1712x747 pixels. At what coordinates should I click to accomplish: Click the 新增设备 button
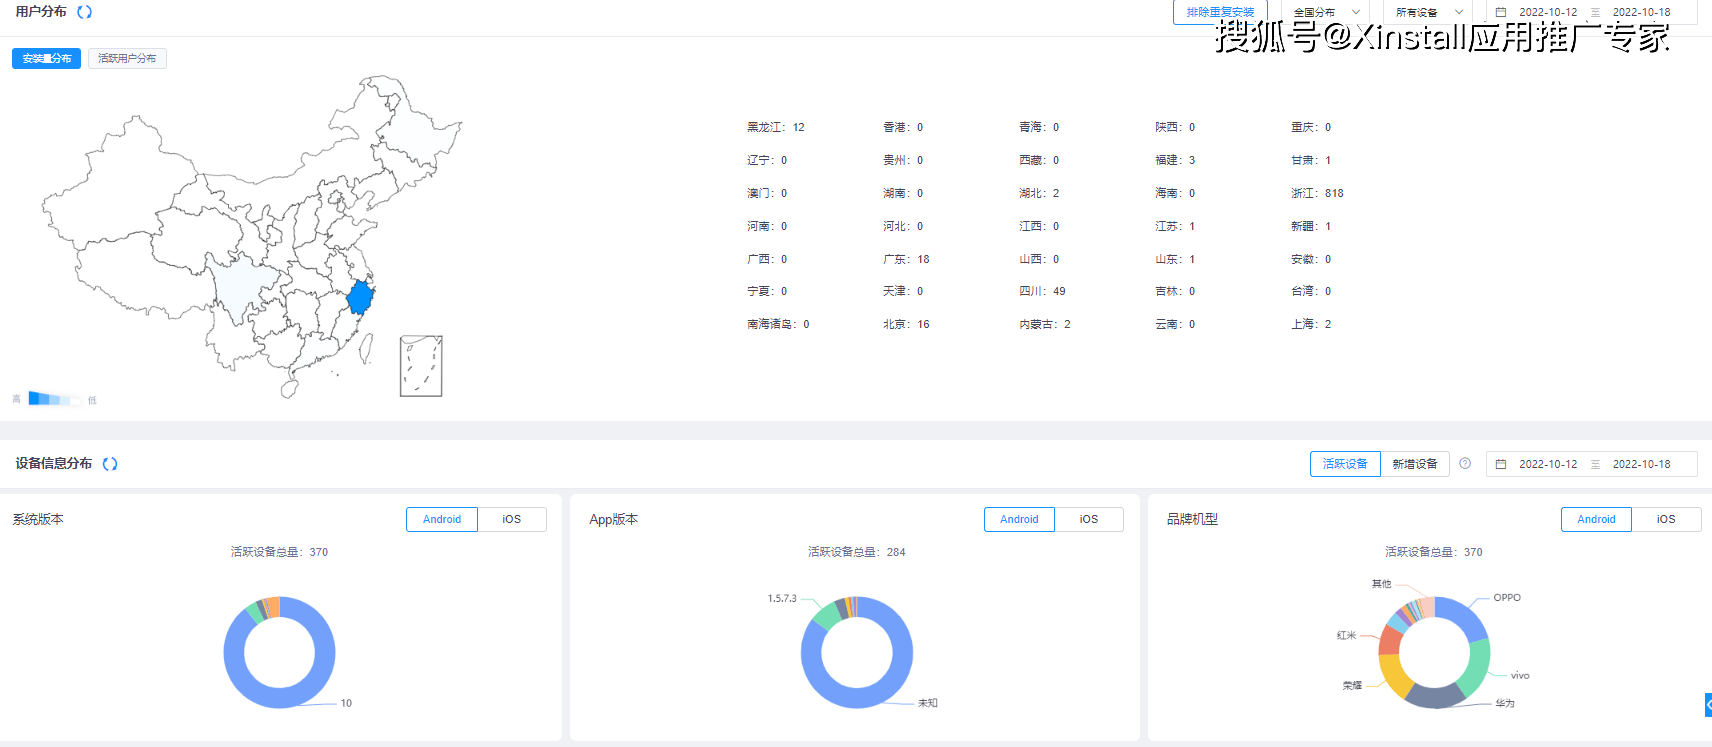click(1414, 464)
